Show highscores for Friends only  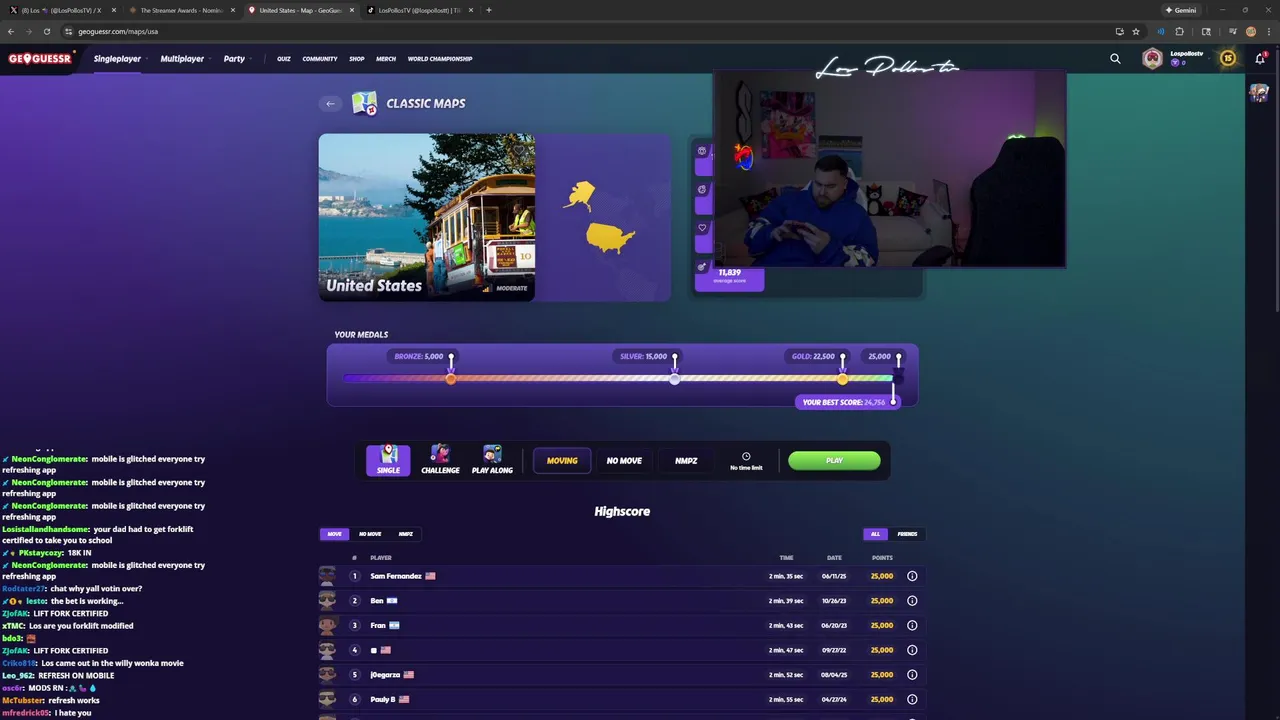tap(907, 534)
